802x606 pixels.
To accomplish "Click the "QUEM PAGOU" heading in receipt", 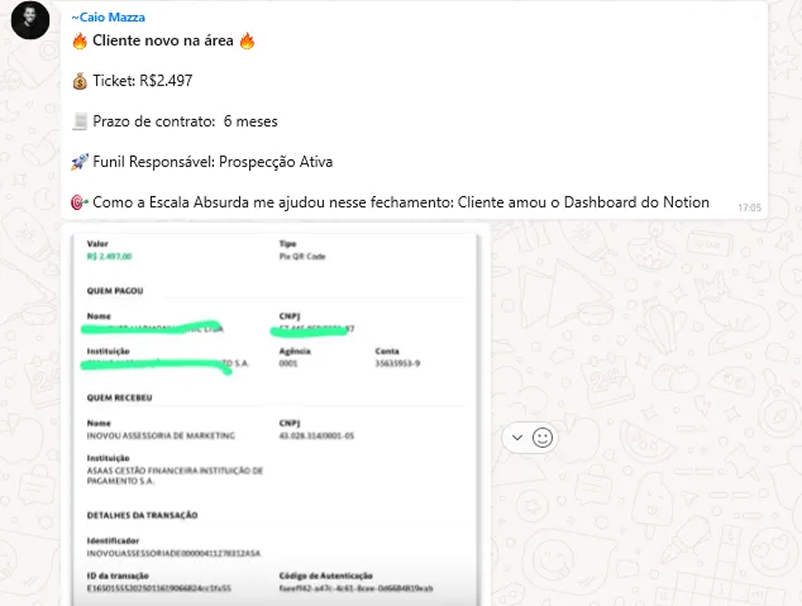I will click(115, 290).
